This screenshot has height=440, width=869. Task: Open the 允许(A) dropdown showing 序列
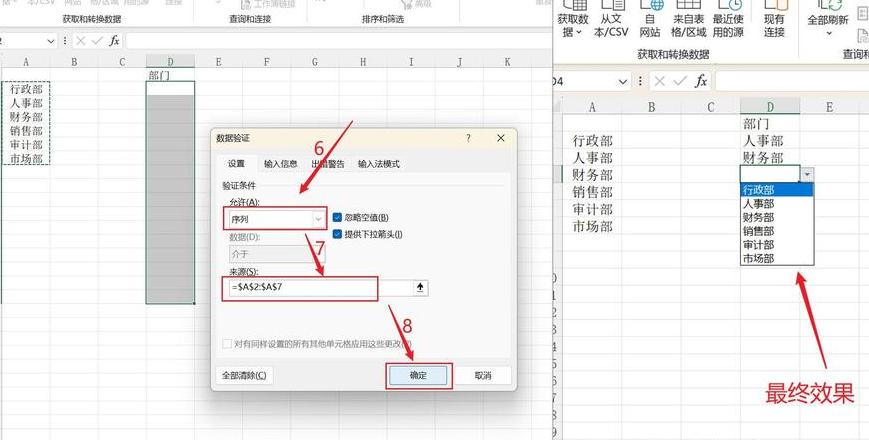[x=319, y=219]
